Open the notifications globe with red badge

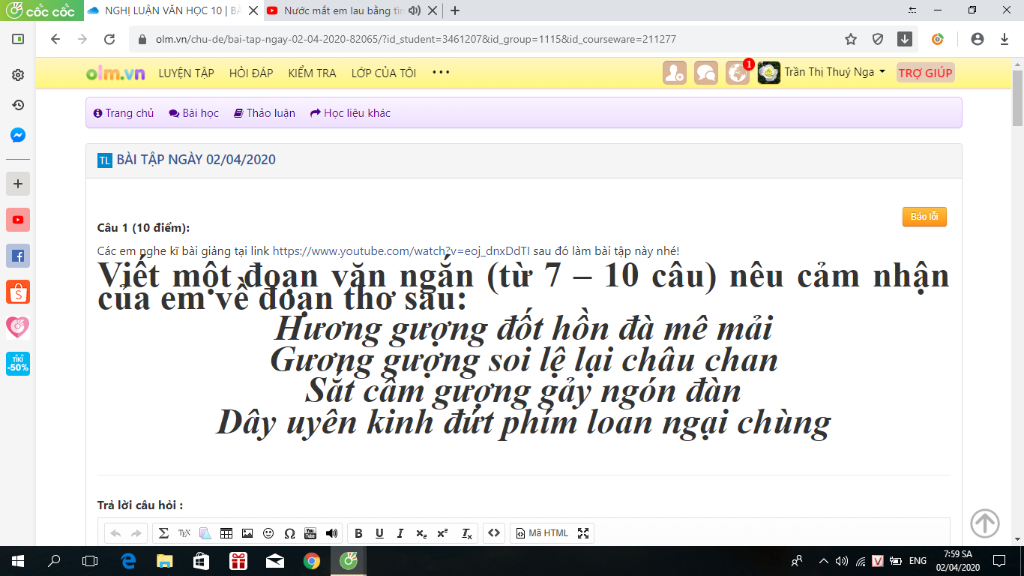pos(738,72)
